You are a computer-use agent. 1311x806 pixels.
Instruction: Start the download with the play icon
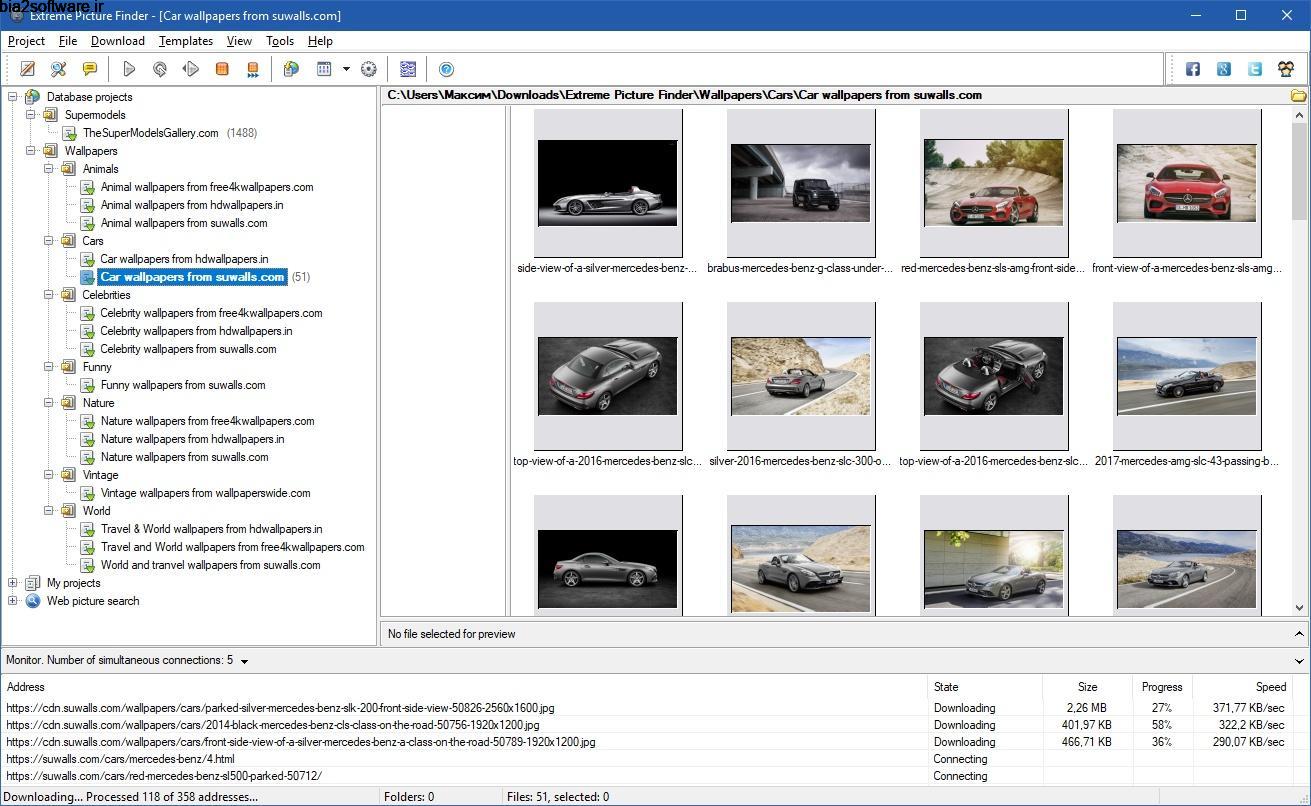tap(128, 68)
